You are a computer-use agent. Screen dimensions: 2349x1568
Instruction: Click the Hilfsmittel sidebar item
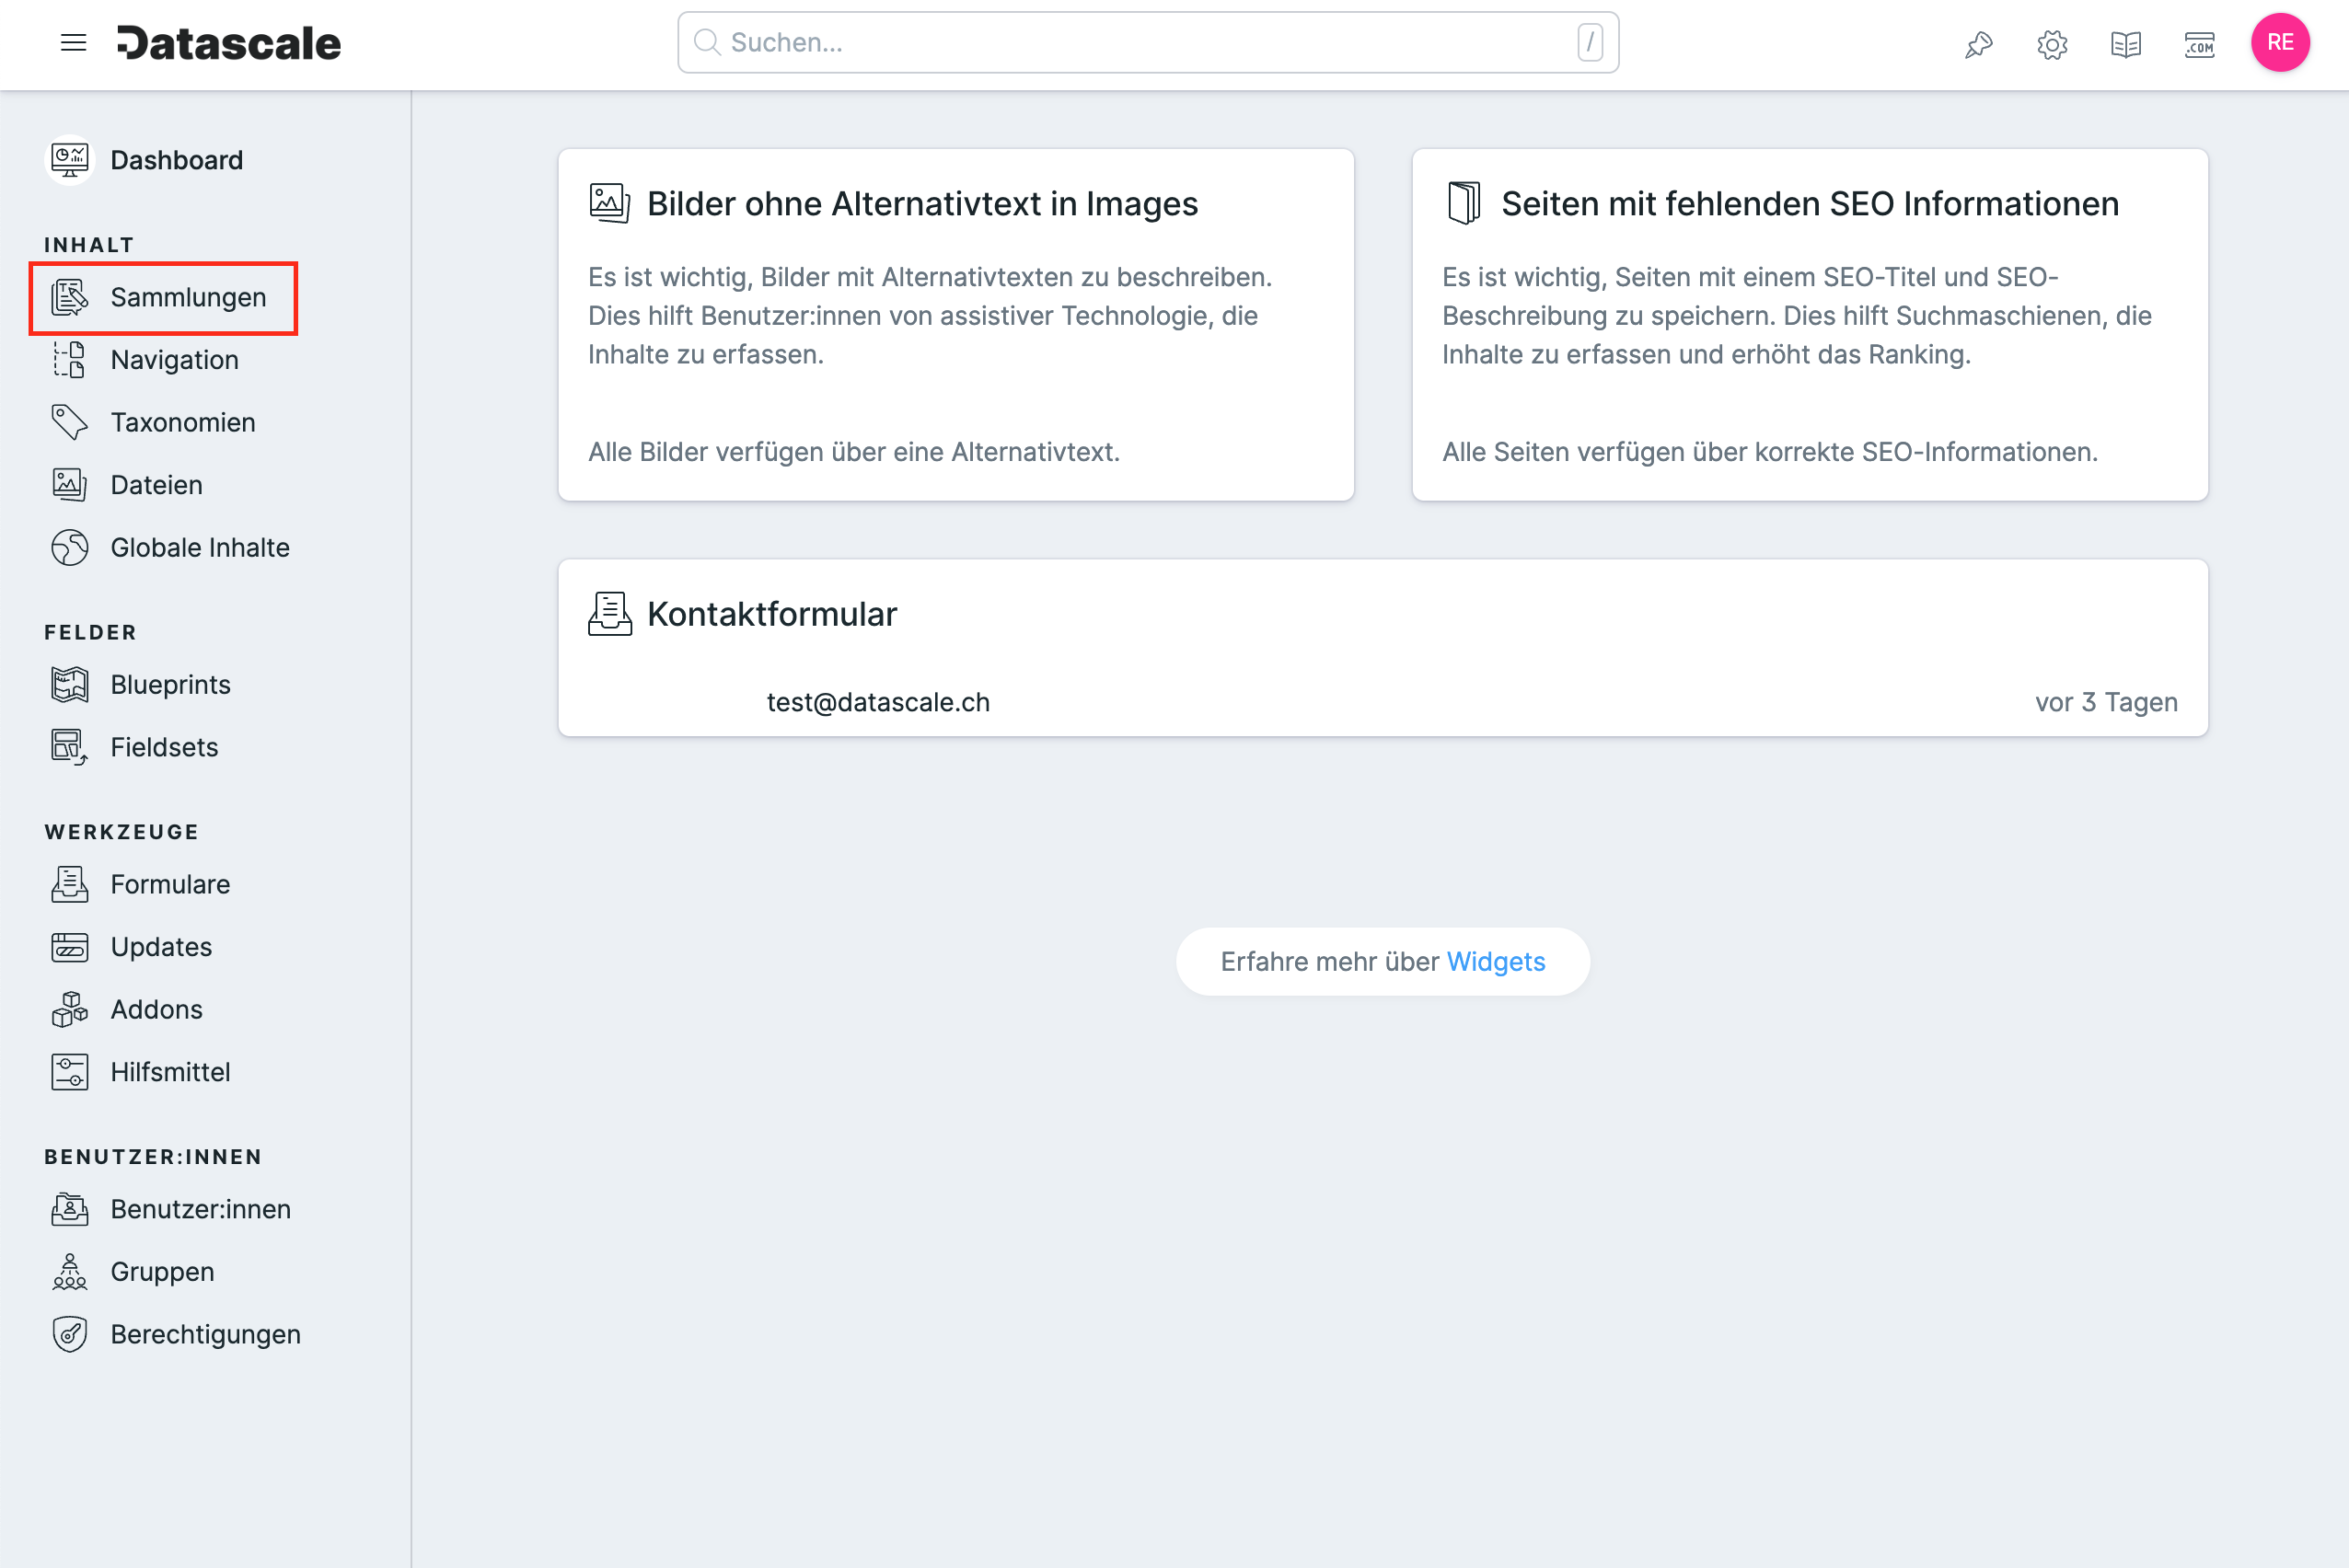point(169,1071)
